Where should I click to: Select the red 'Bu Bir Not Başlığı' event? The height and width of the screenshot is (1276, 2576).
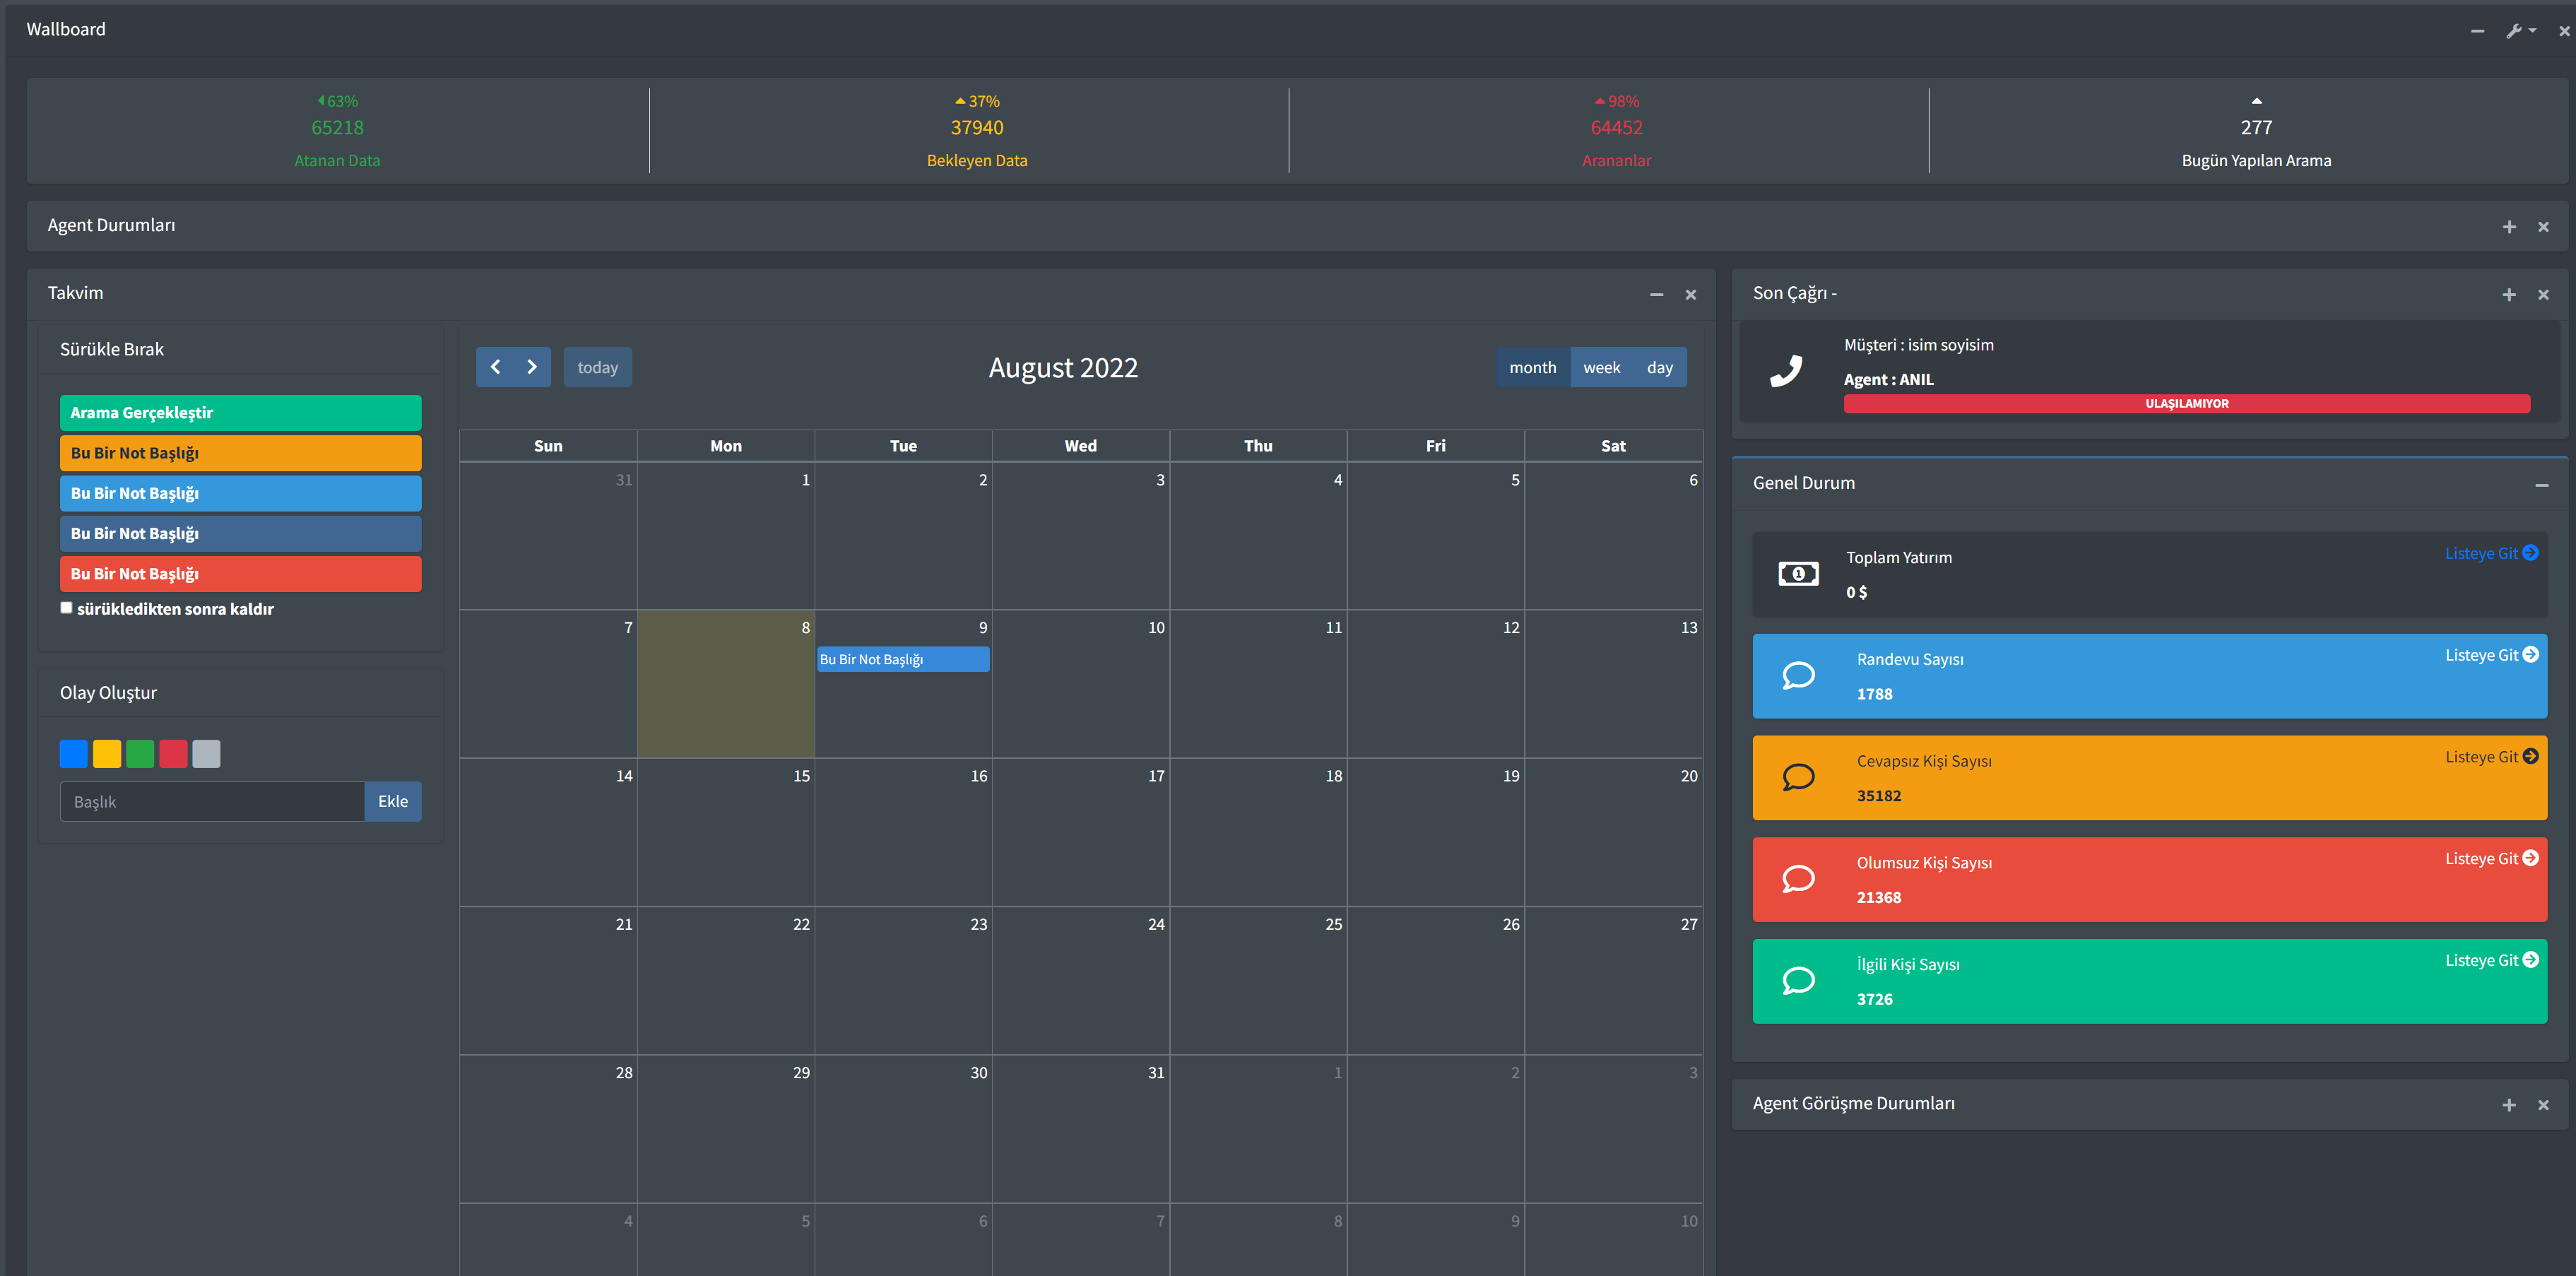[240, 574]
